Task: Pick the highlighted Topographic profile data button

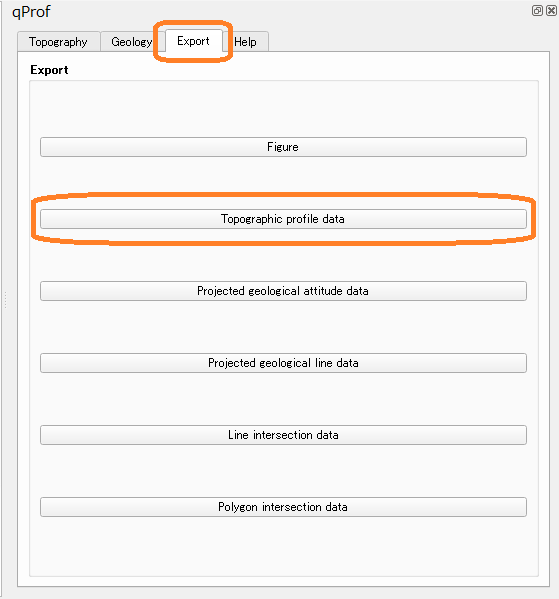Action: 283,219
